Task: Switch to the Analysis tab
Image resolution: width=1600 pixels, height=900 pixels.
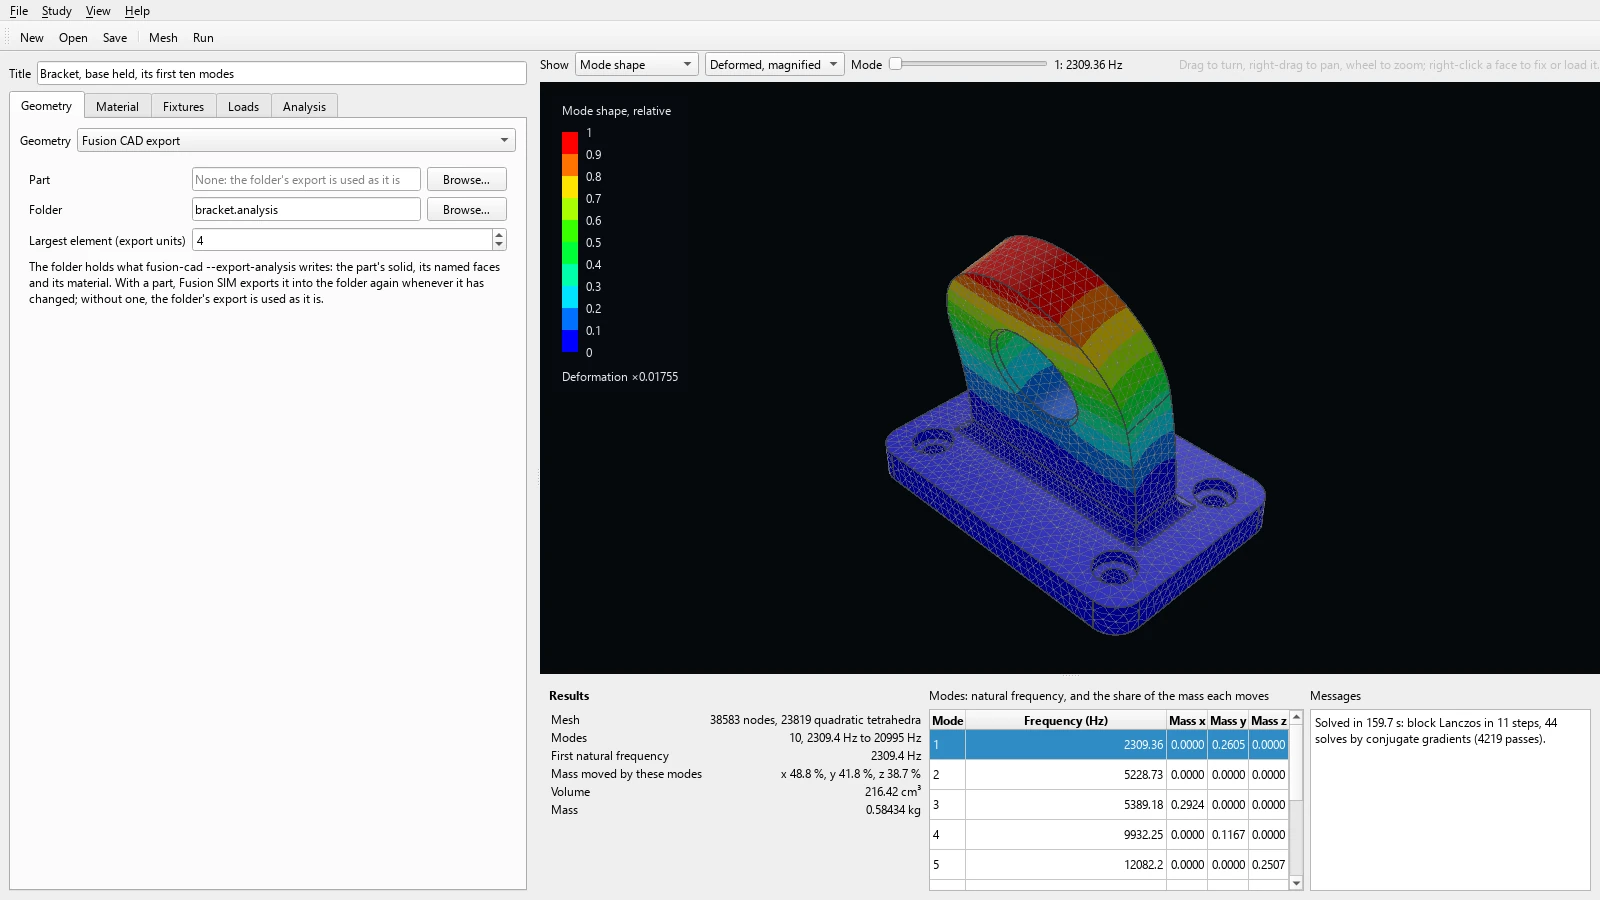Action: pyautogui.click(x=304, y=107)
